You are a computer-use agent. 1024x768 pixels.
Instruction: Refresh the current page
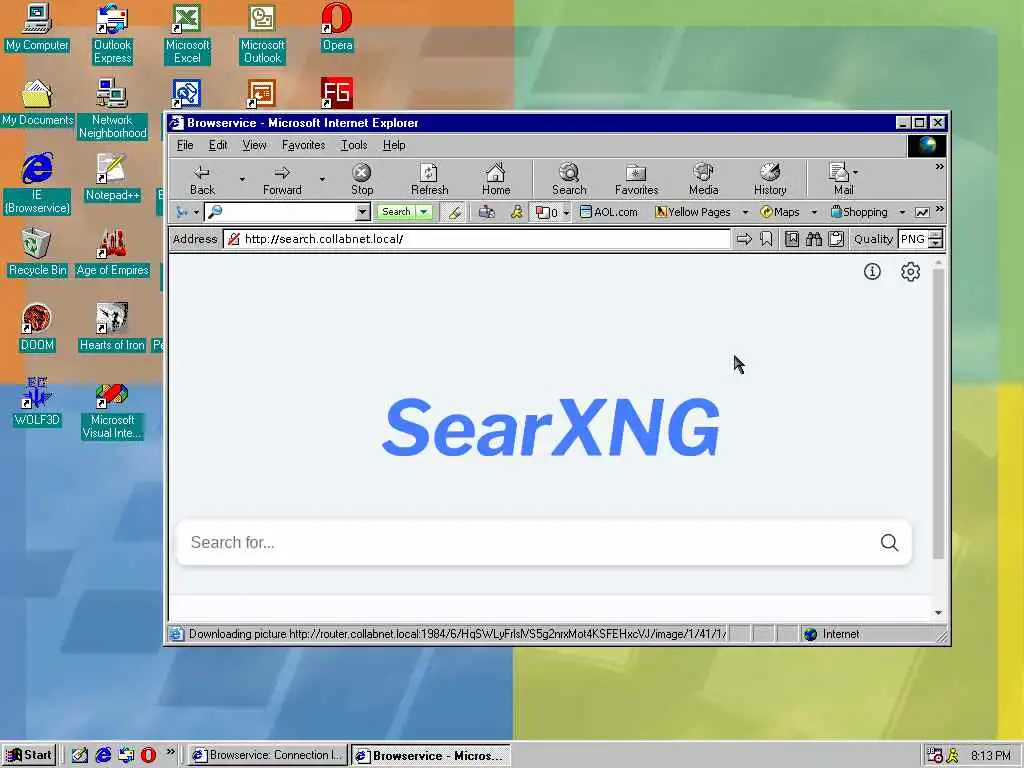coord(429,179)
